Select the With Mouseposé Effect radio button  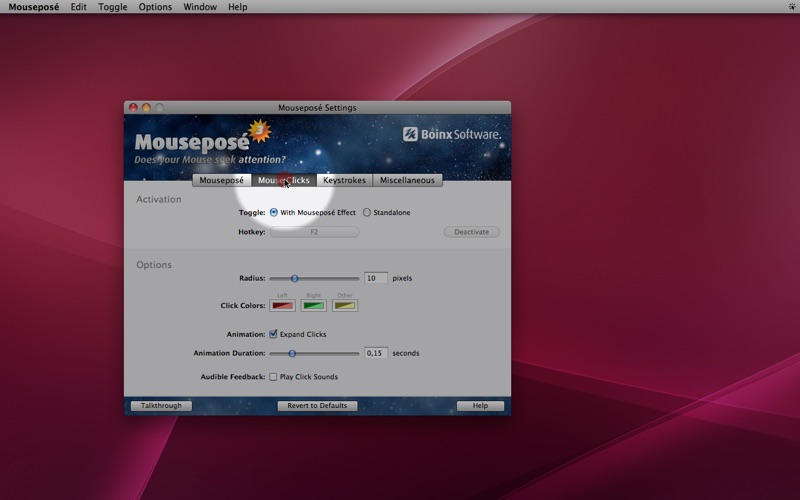click(274, 212)
